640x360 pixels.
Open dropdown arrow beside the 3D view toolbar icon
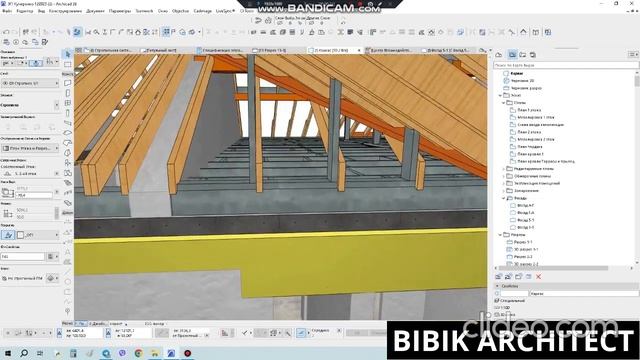(199, 32)
